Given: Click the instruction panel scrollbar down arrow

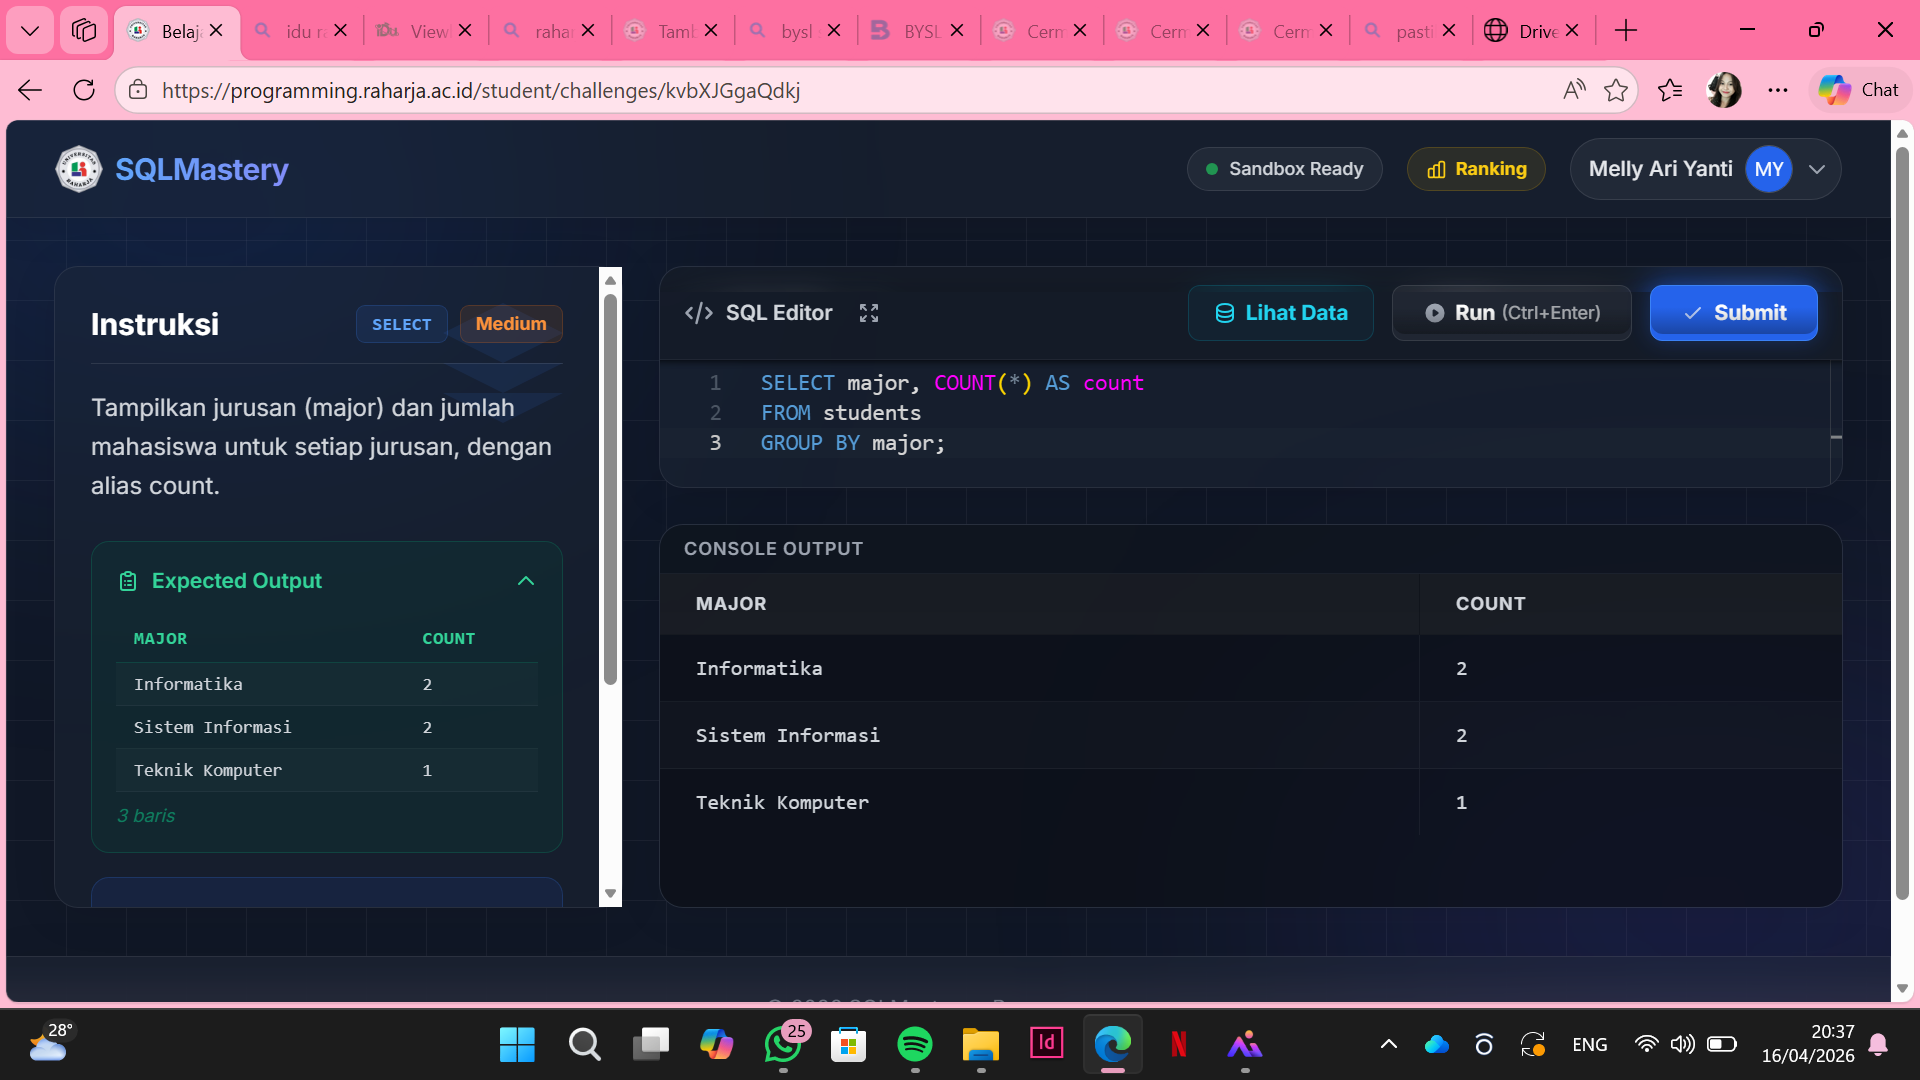Looking at the screenshot, I should click(610, 894).
